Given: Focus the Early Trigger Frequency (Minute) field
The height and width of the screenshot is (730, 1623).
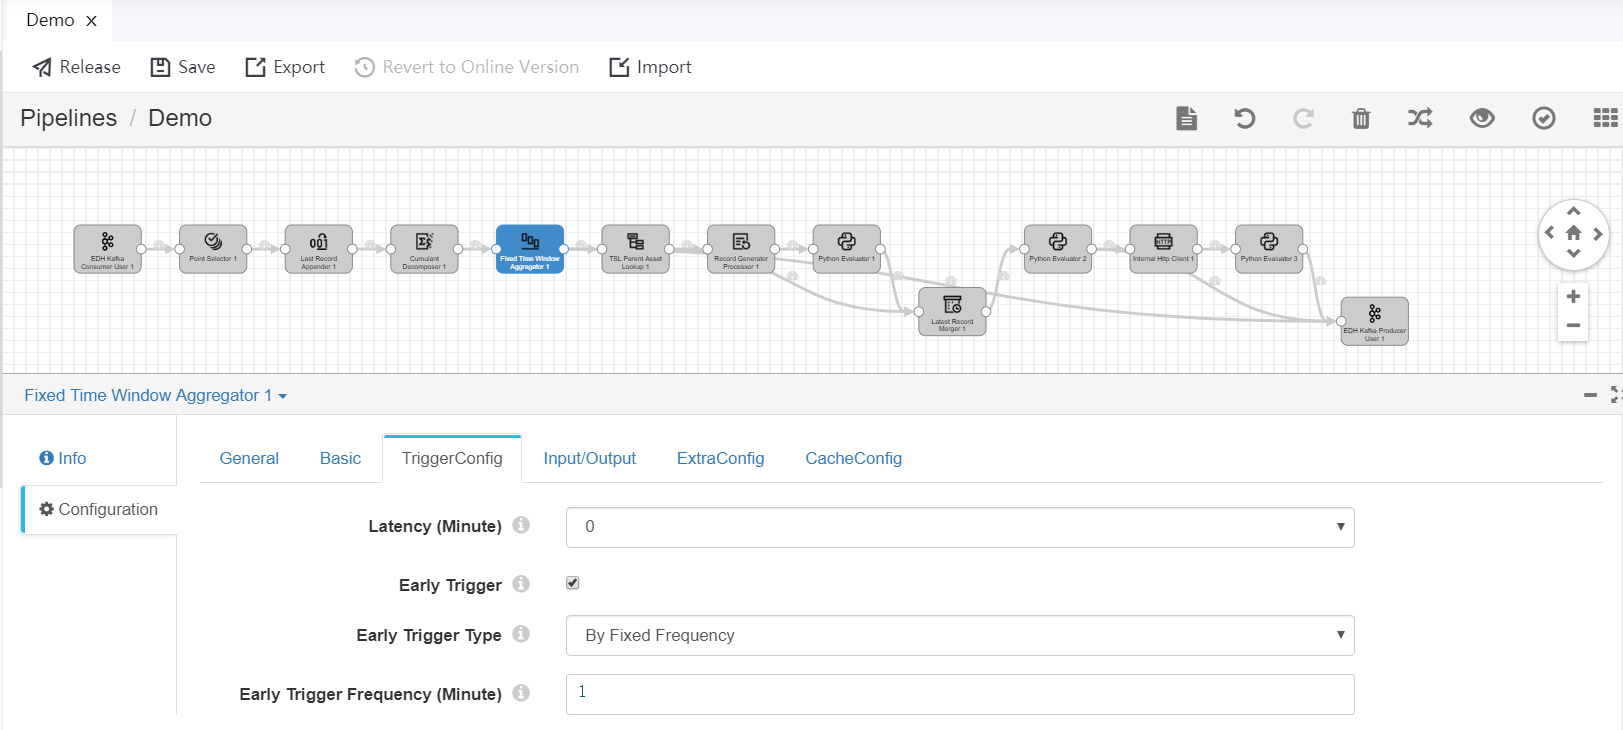Looking at the screenshot, I should 960,694.
